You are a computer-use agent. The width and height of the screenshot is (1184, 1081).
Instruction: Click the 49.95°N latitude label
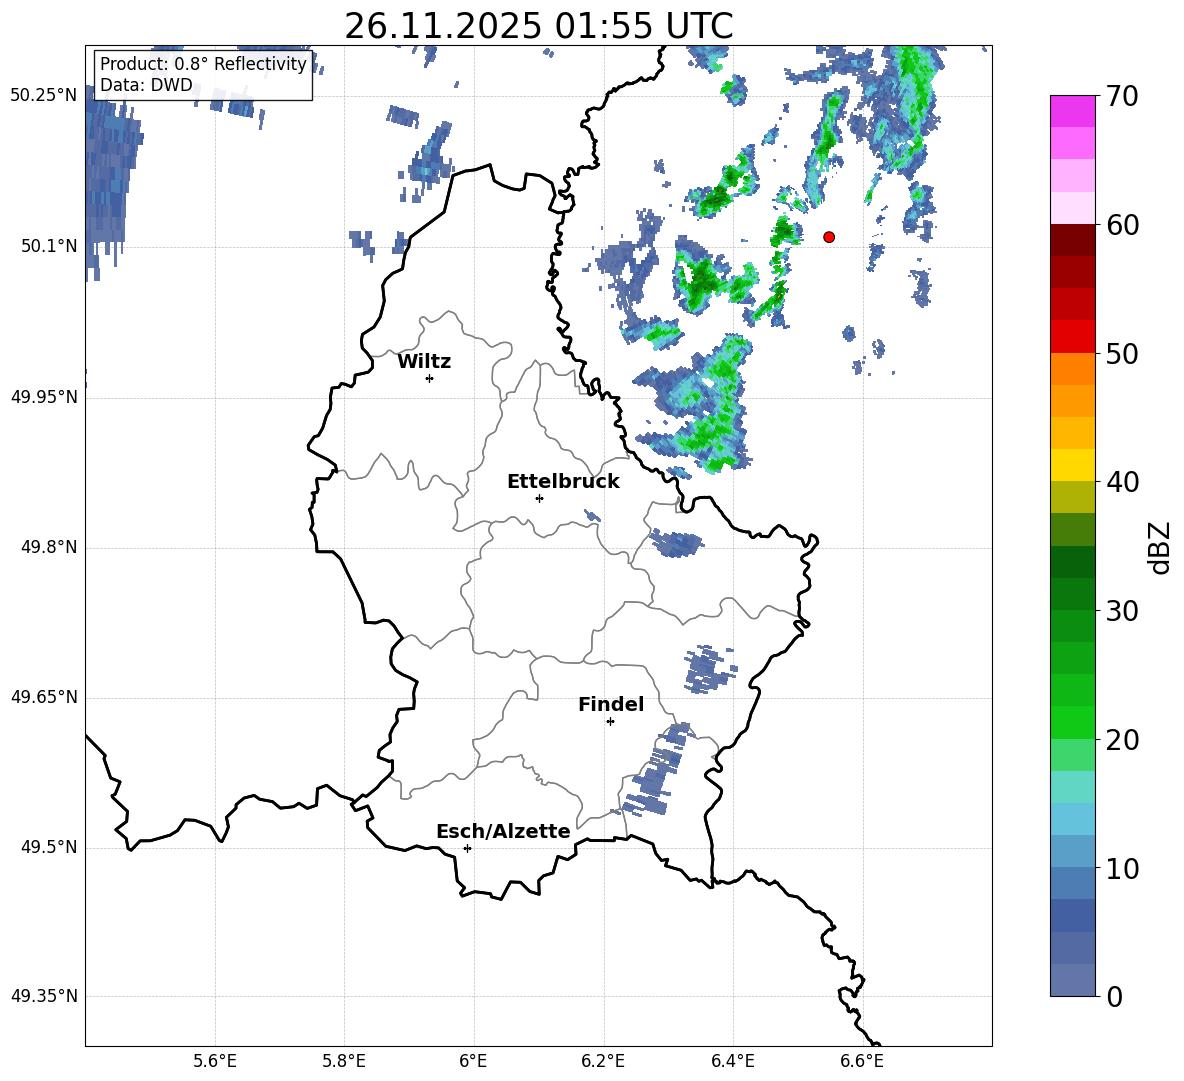(44, 397)
